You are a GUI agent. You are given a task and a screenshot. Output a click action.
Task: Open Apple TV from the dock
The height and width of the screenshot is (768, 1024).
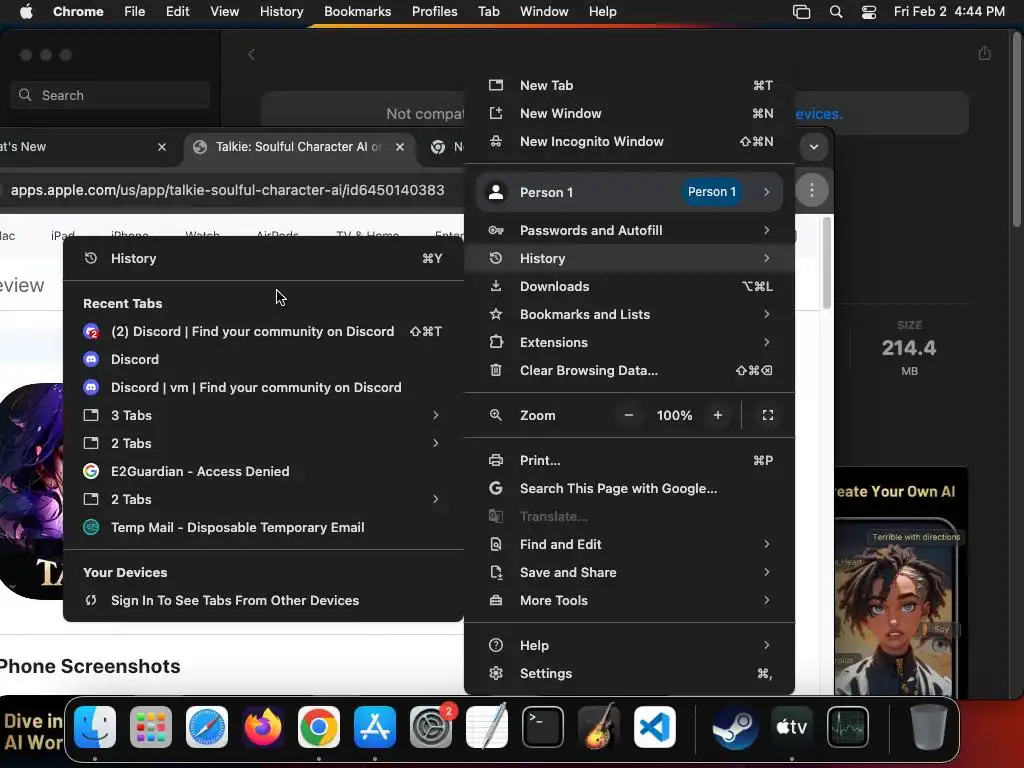coord(792,727)
